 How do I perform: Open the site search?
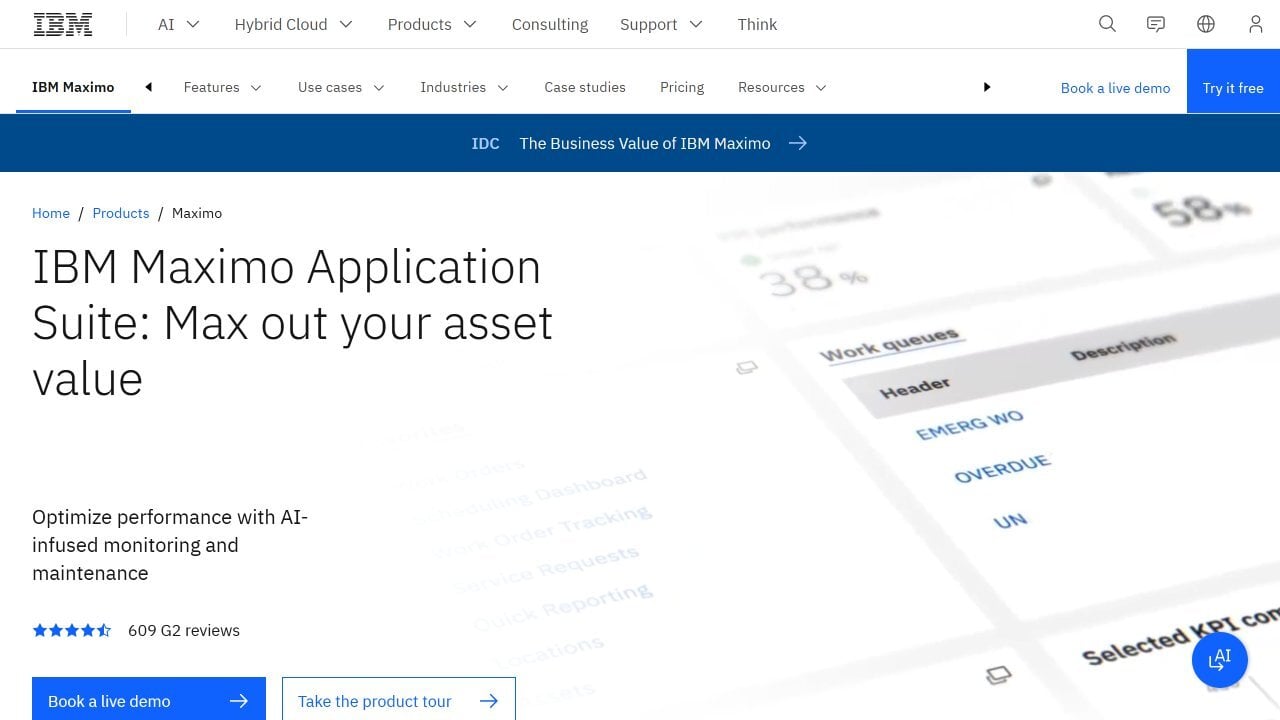coord(1107,24)
